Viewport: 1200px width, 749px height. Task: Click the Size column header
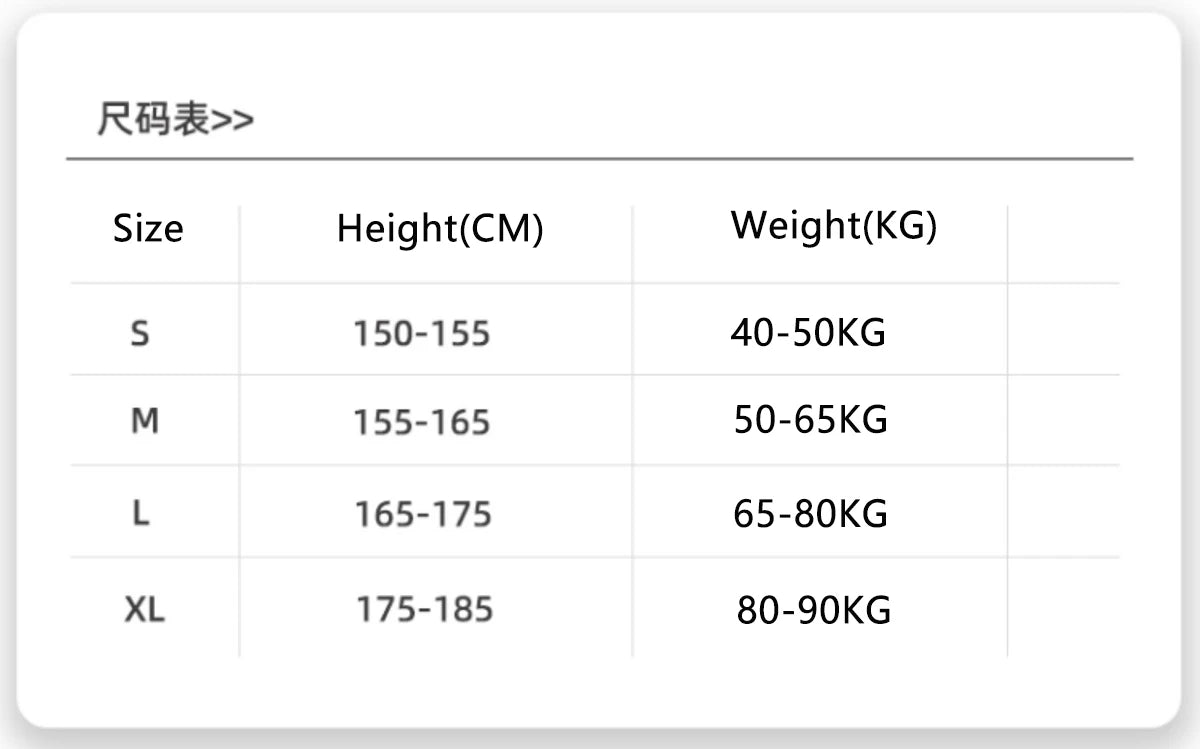point(148,229)
